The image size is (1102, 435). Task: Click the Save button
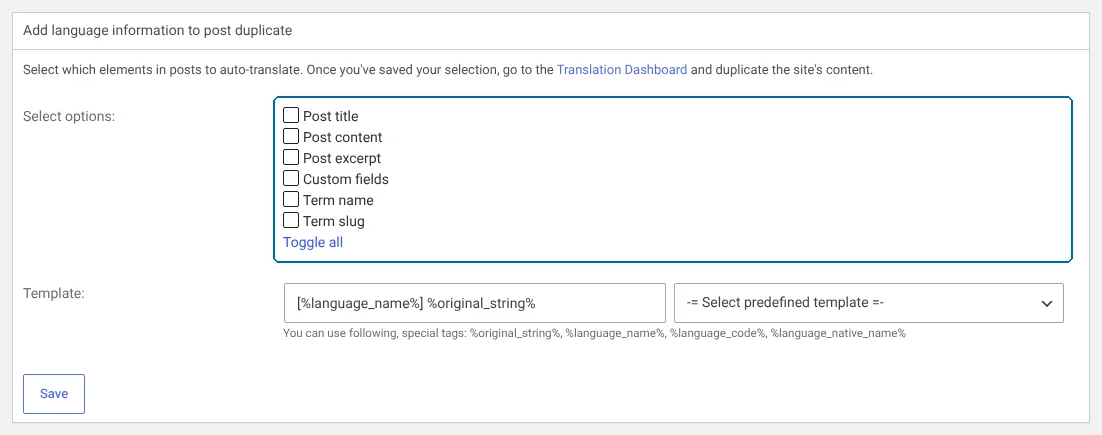point(54,394)
